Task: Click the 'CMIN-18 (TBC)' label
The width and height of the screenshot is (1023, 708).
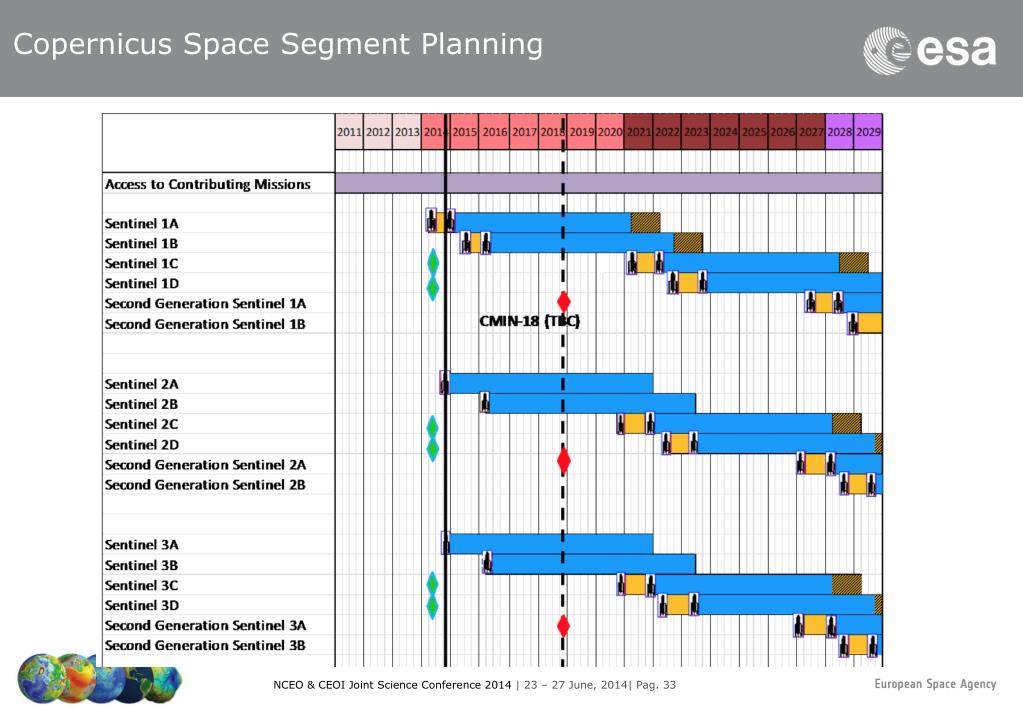Action: tap(529, 321)
